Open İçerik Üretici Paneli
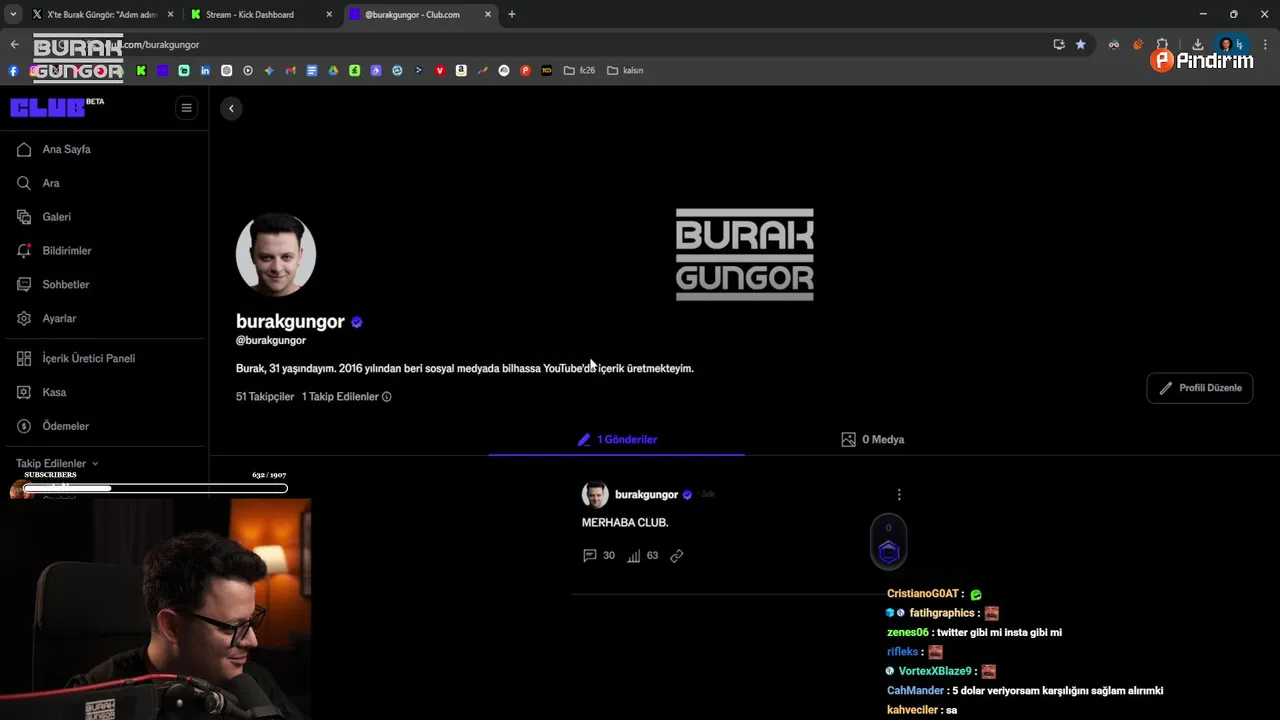Image resolution: width=1280 pixels, height=720 pixels. (88, 358)
